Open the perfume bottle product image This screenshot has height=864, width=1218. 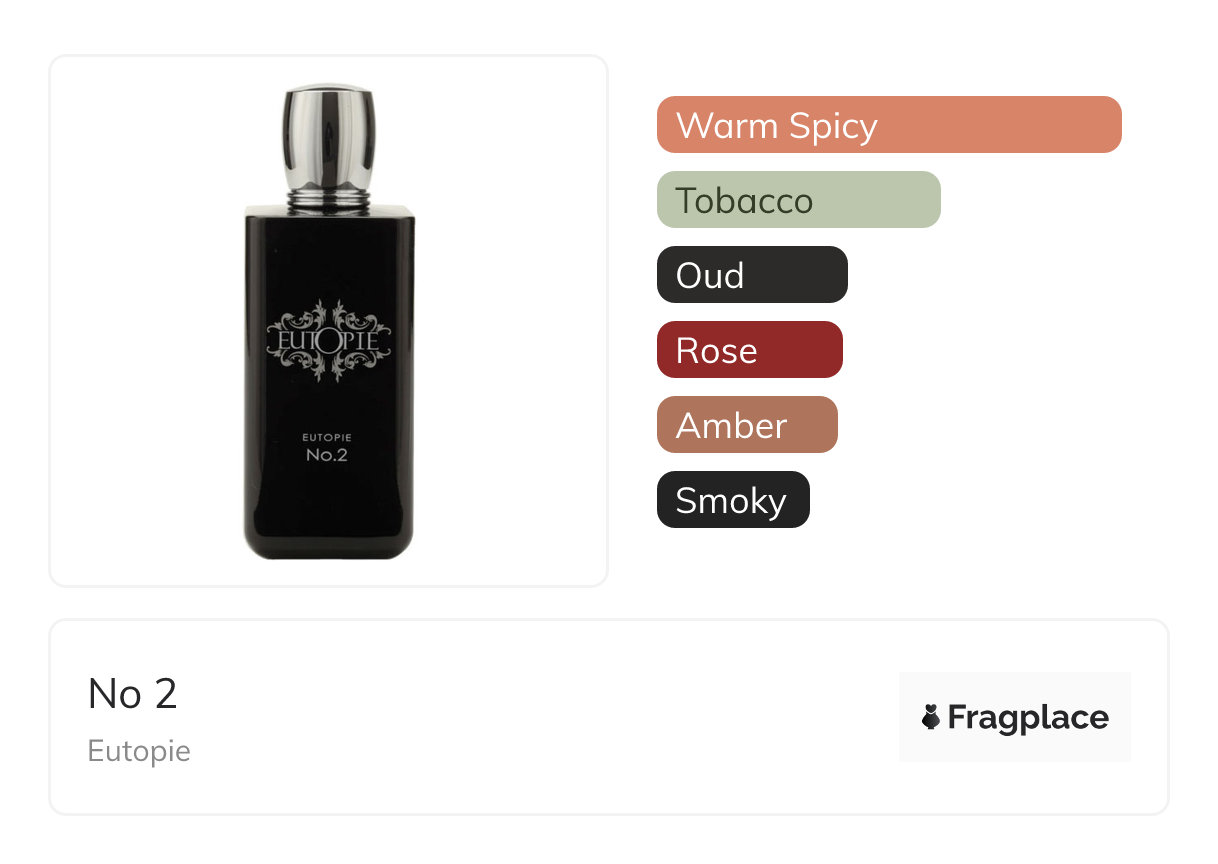click(x=329, y=322)
